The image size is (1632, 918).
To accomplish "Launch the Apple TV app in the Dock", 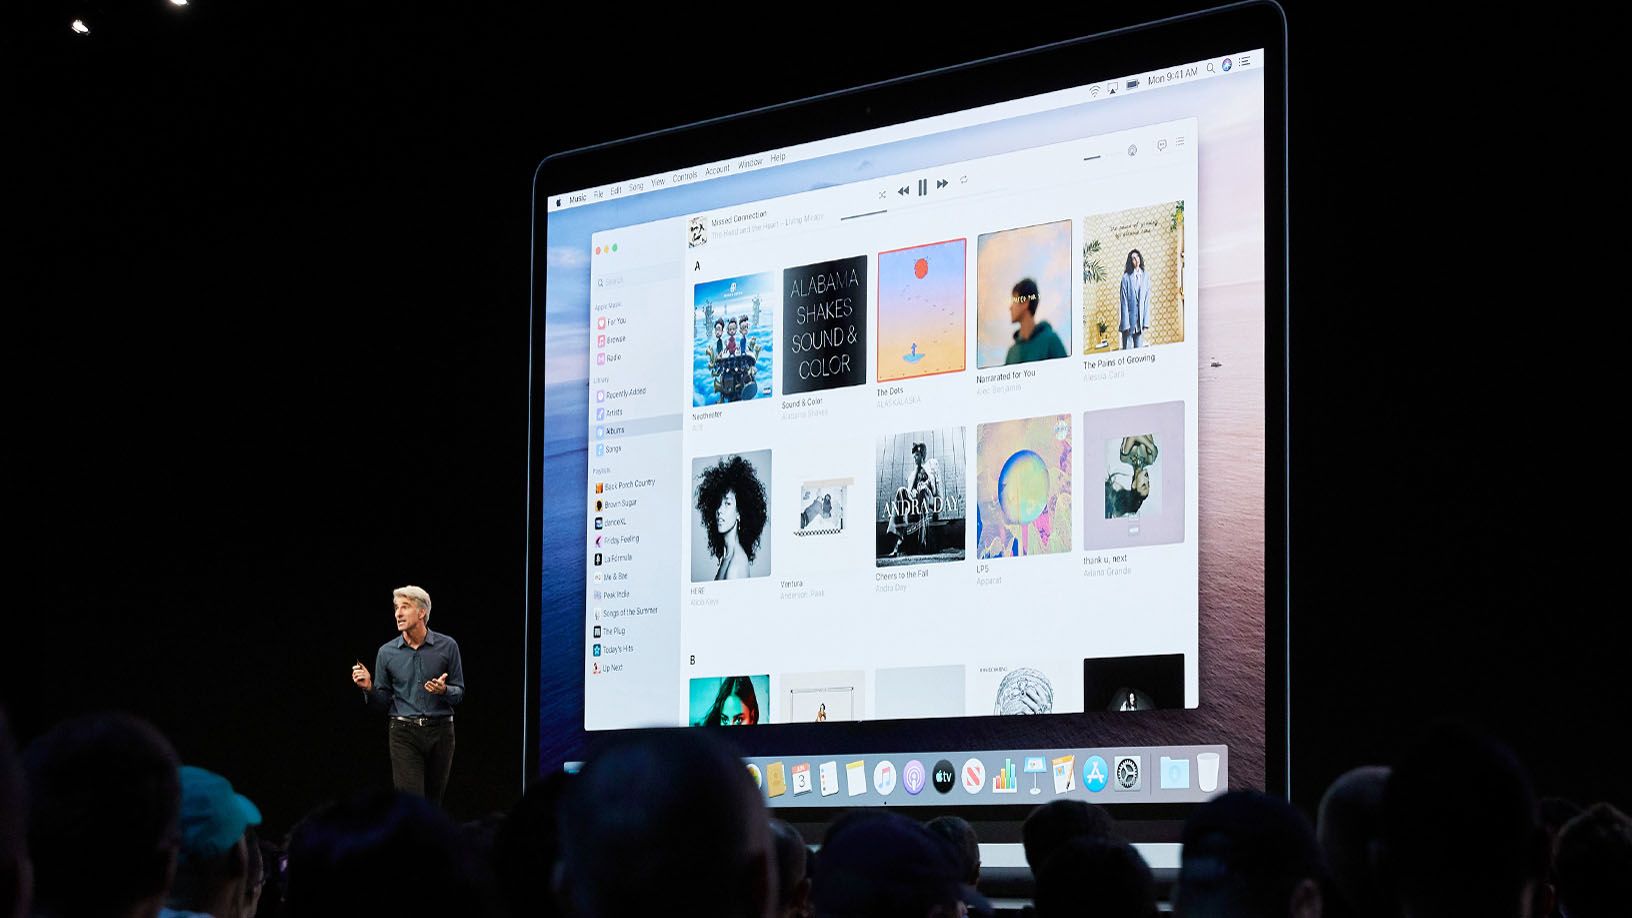I will (943, 777).
